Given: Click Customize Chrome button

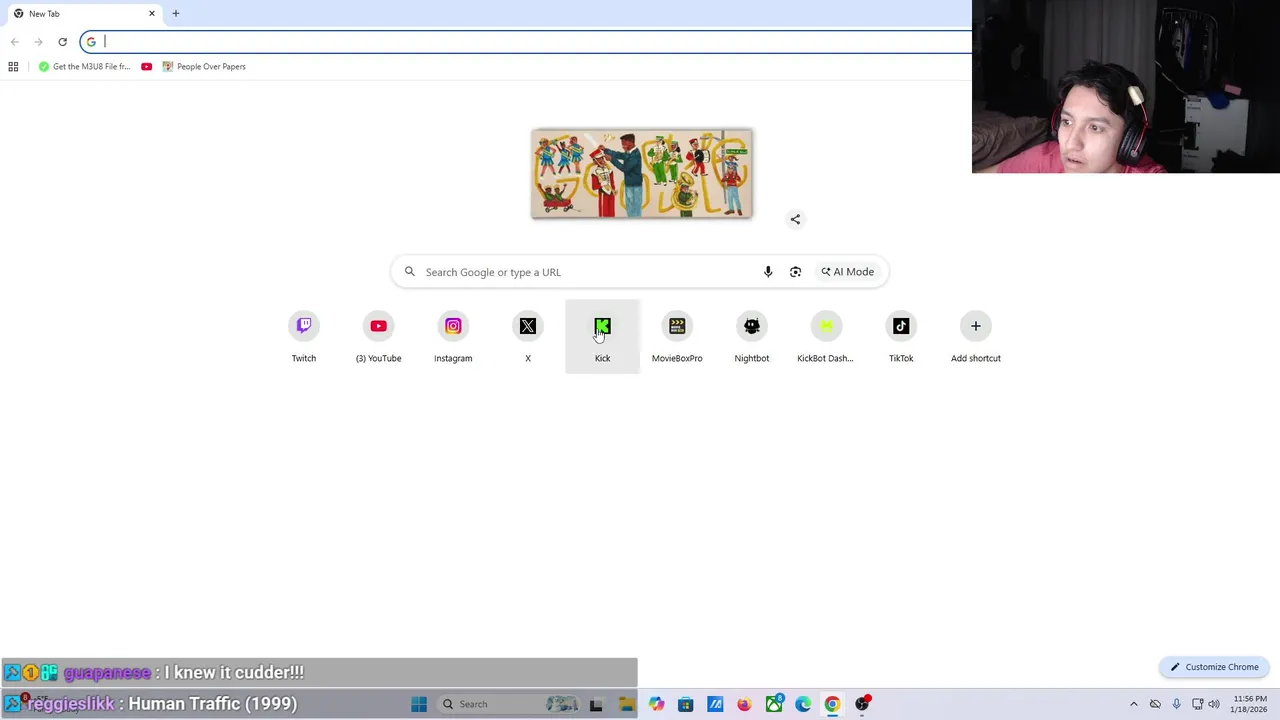Looking at the screenshot, I should (x=1215, y=667).
